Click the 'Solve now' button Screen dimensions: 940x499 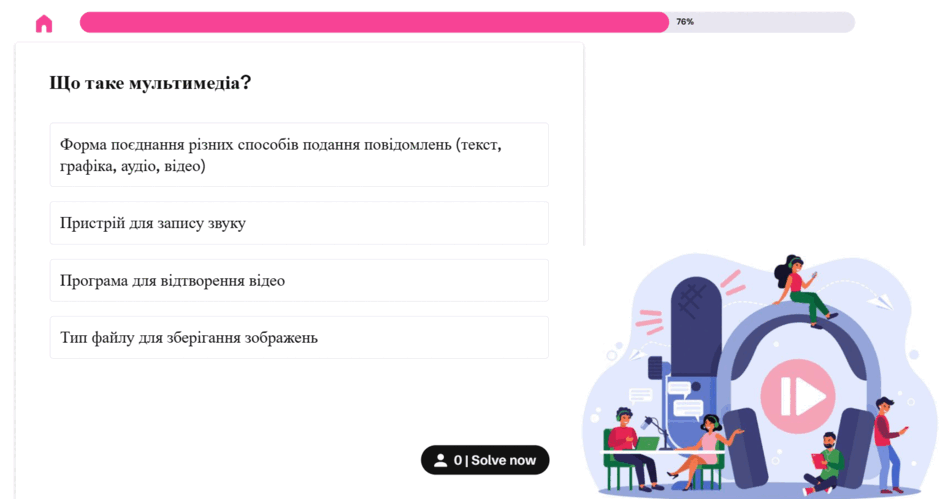[485, 460]
